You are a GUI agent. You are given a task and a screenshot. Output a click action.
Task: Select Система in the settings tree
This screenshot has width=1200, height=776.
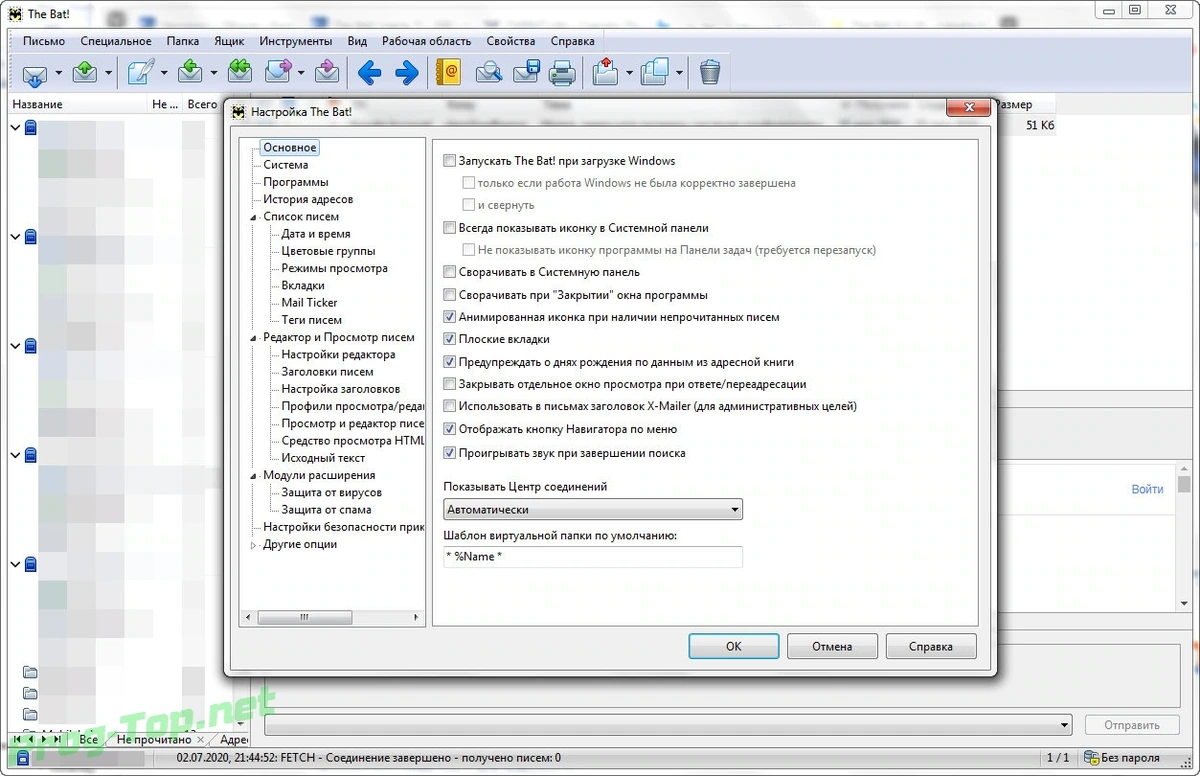tap(286, 165)
